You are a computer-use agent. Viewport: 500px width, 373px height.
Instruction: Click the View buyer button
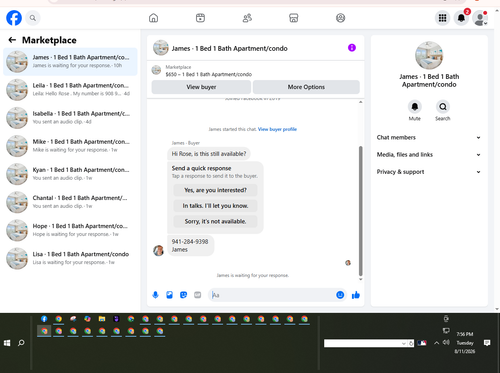pyautogui.click(x=201, y=87)
